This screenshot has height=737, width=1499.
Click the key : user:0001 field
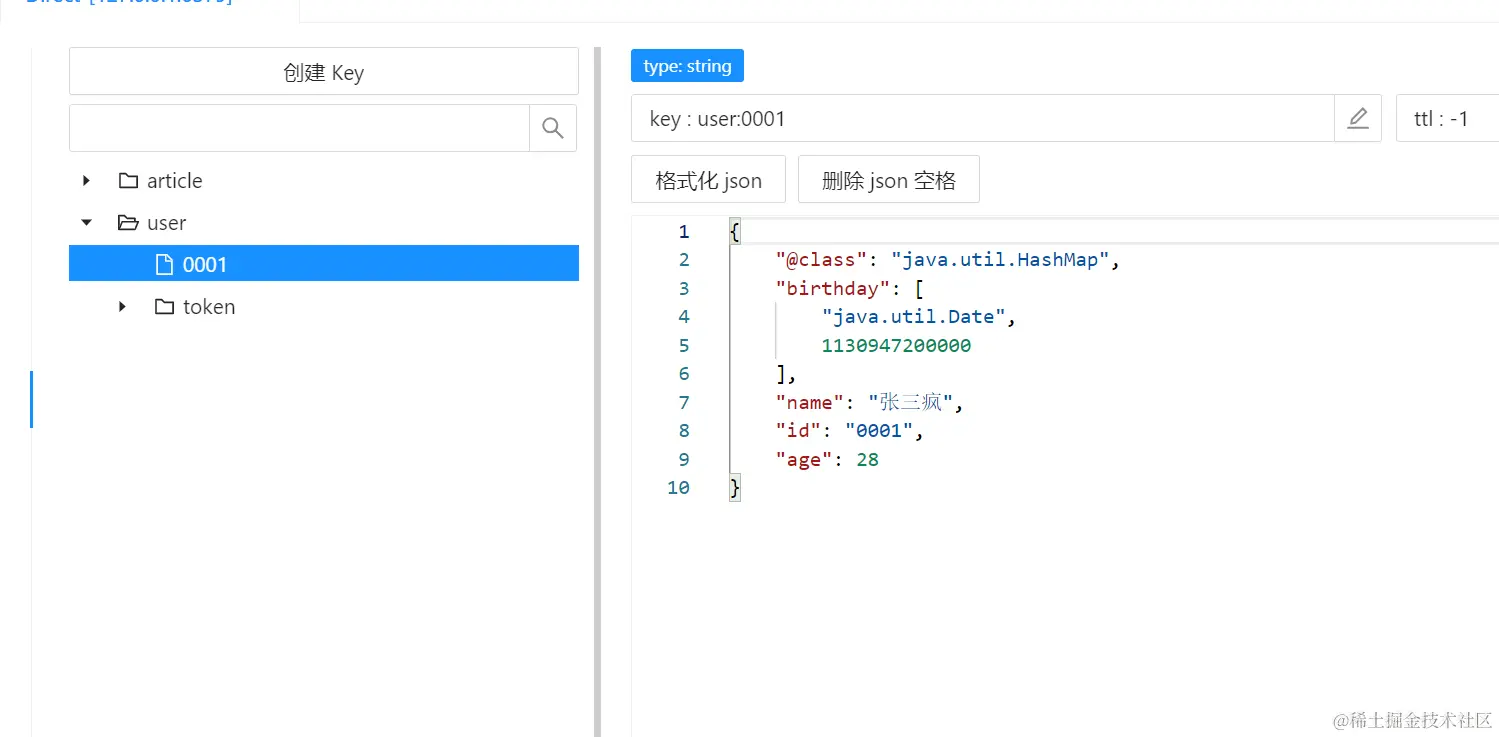click(x=983, y=119)
